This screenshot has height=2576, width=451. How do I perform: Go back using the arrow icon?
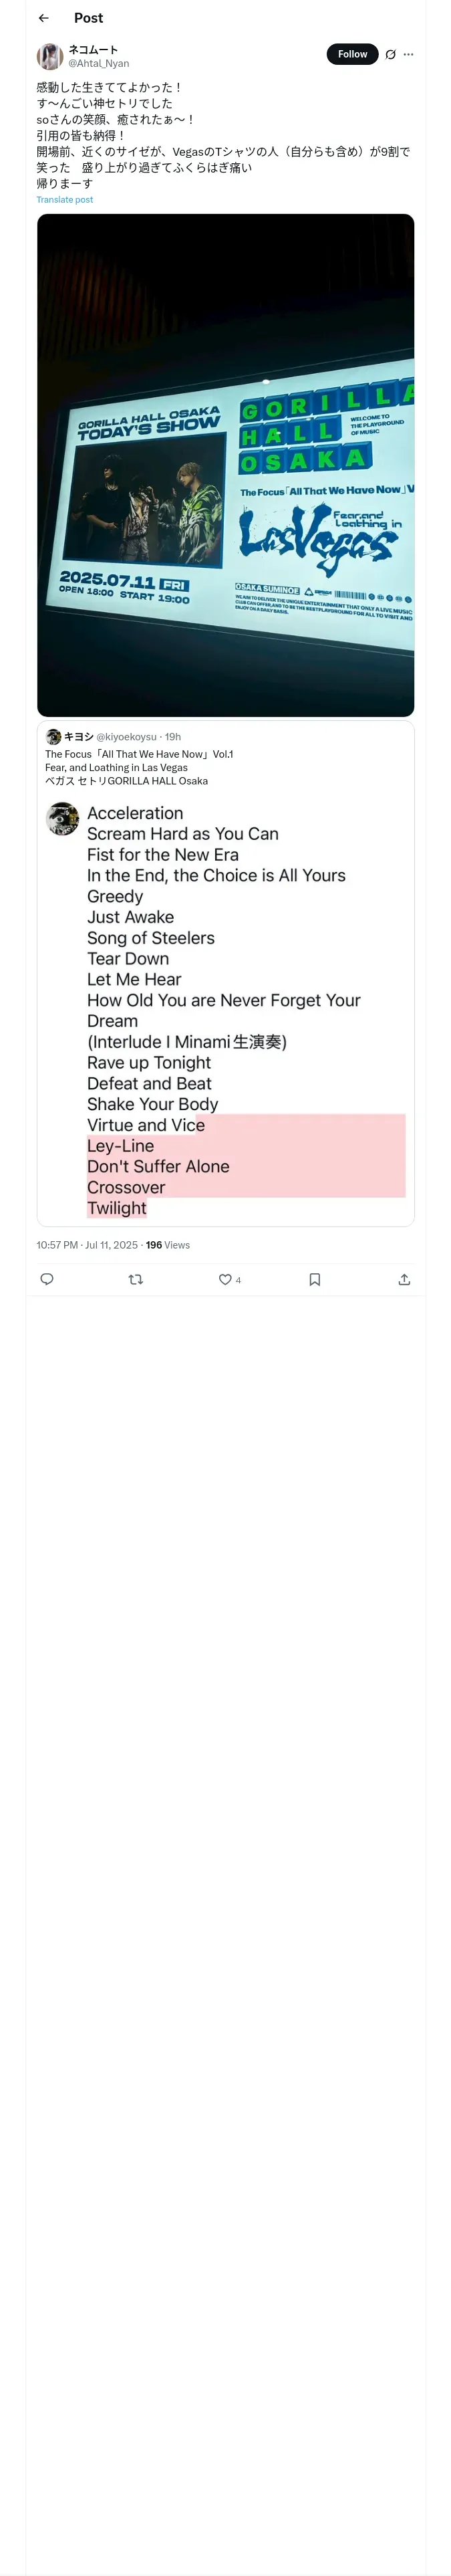coord(43,18)
